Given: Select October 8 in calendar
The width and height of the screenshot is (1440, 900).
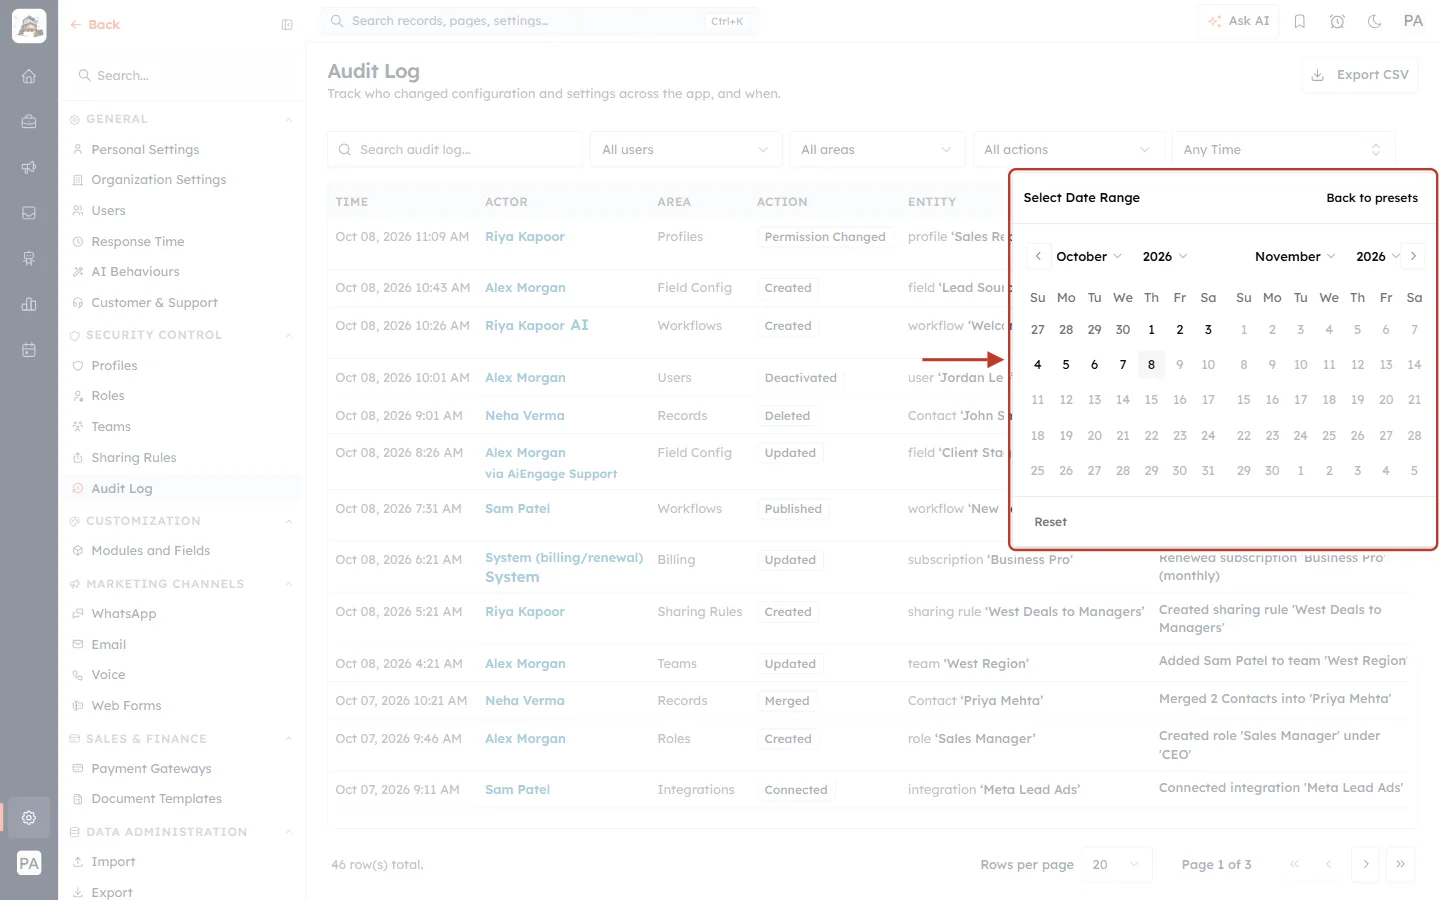Looking at the screenshot, I should pyautogui.click(x=1151, y=365).
